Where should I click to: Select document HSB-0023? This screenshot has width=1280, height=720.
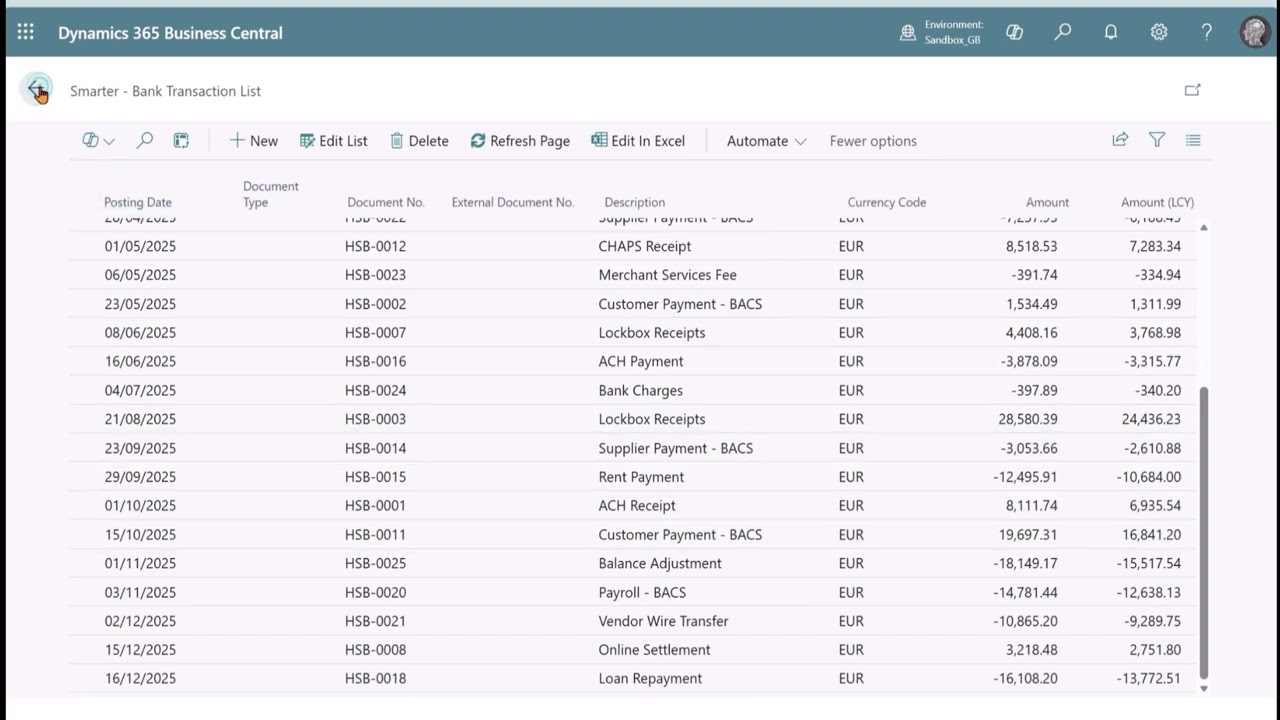coord(375,275)
